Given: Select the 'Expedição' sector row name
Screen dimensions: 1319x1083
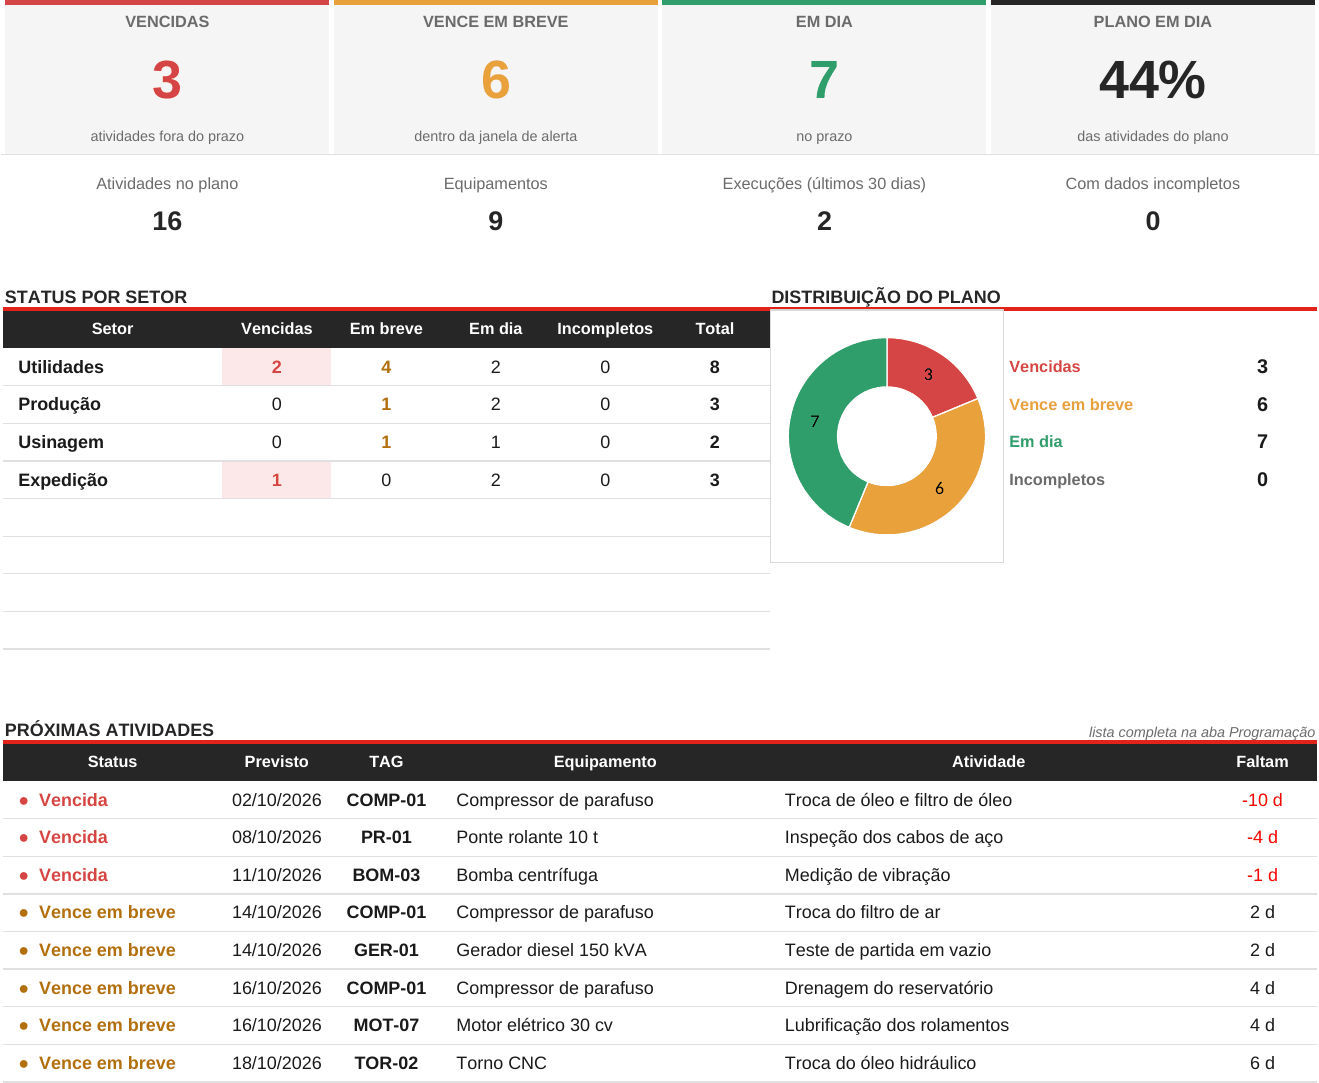Looking at the screenshot, I should (x=63, y=480).
